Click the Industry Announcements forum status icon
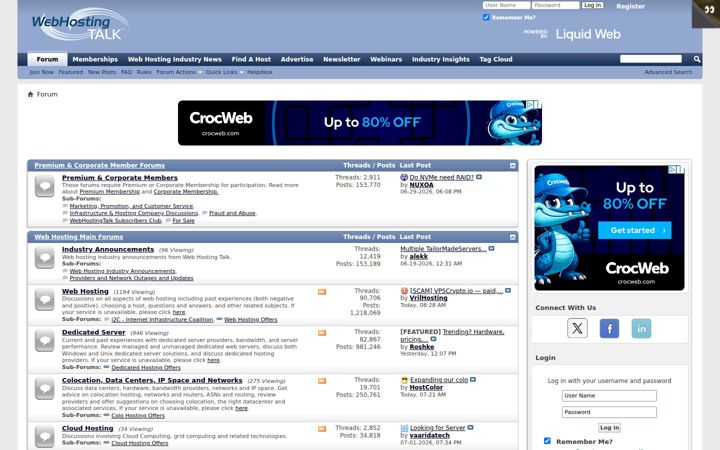 (45, 258)
